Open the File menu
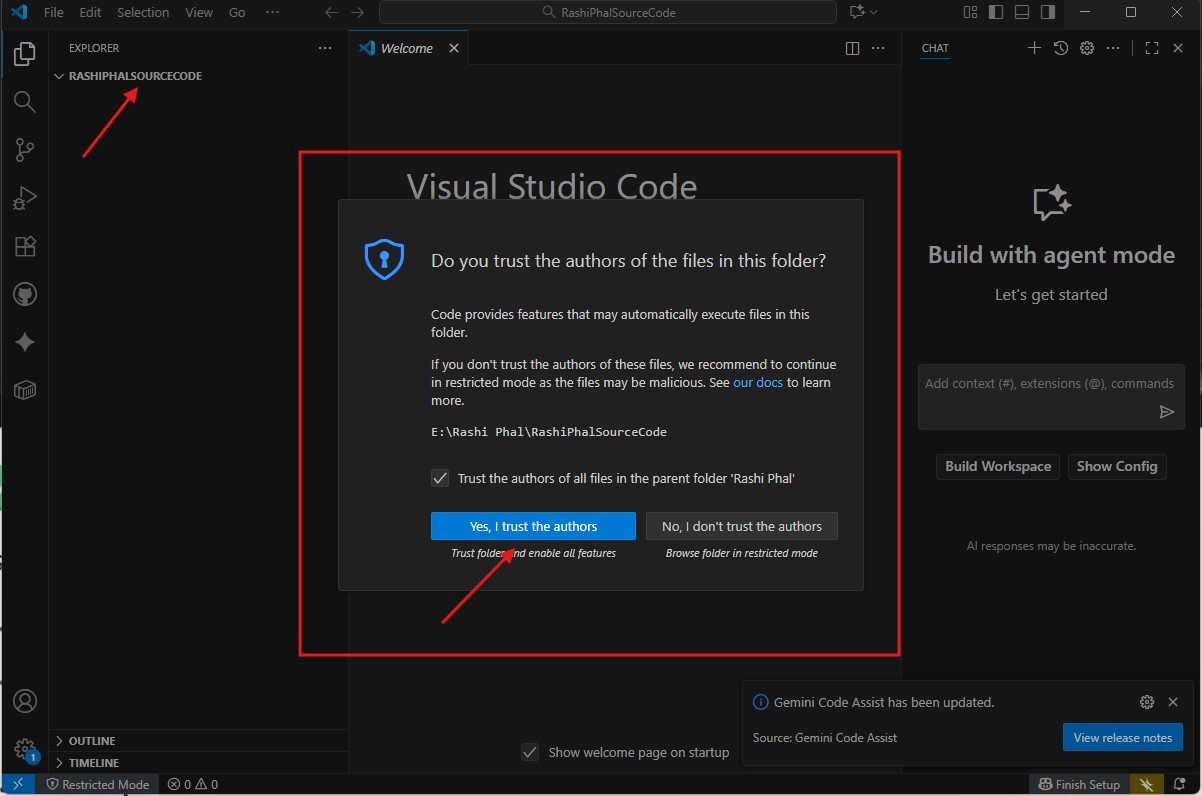Image resolution: width=1202 pixels, height=796 pixels. (54, 12)
